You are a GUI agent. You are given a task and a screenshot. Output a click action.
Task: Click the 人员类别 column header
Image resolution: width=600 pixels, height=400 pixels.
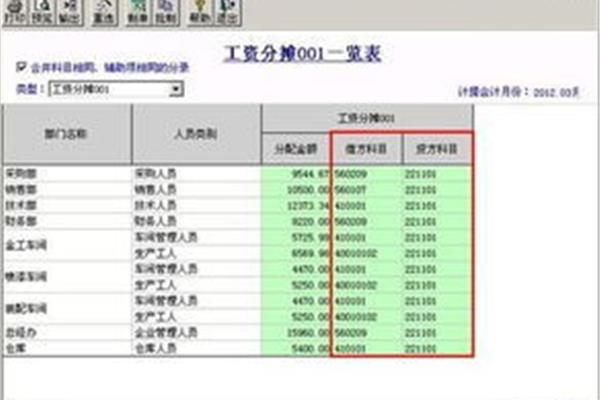(x=196, y=134)
